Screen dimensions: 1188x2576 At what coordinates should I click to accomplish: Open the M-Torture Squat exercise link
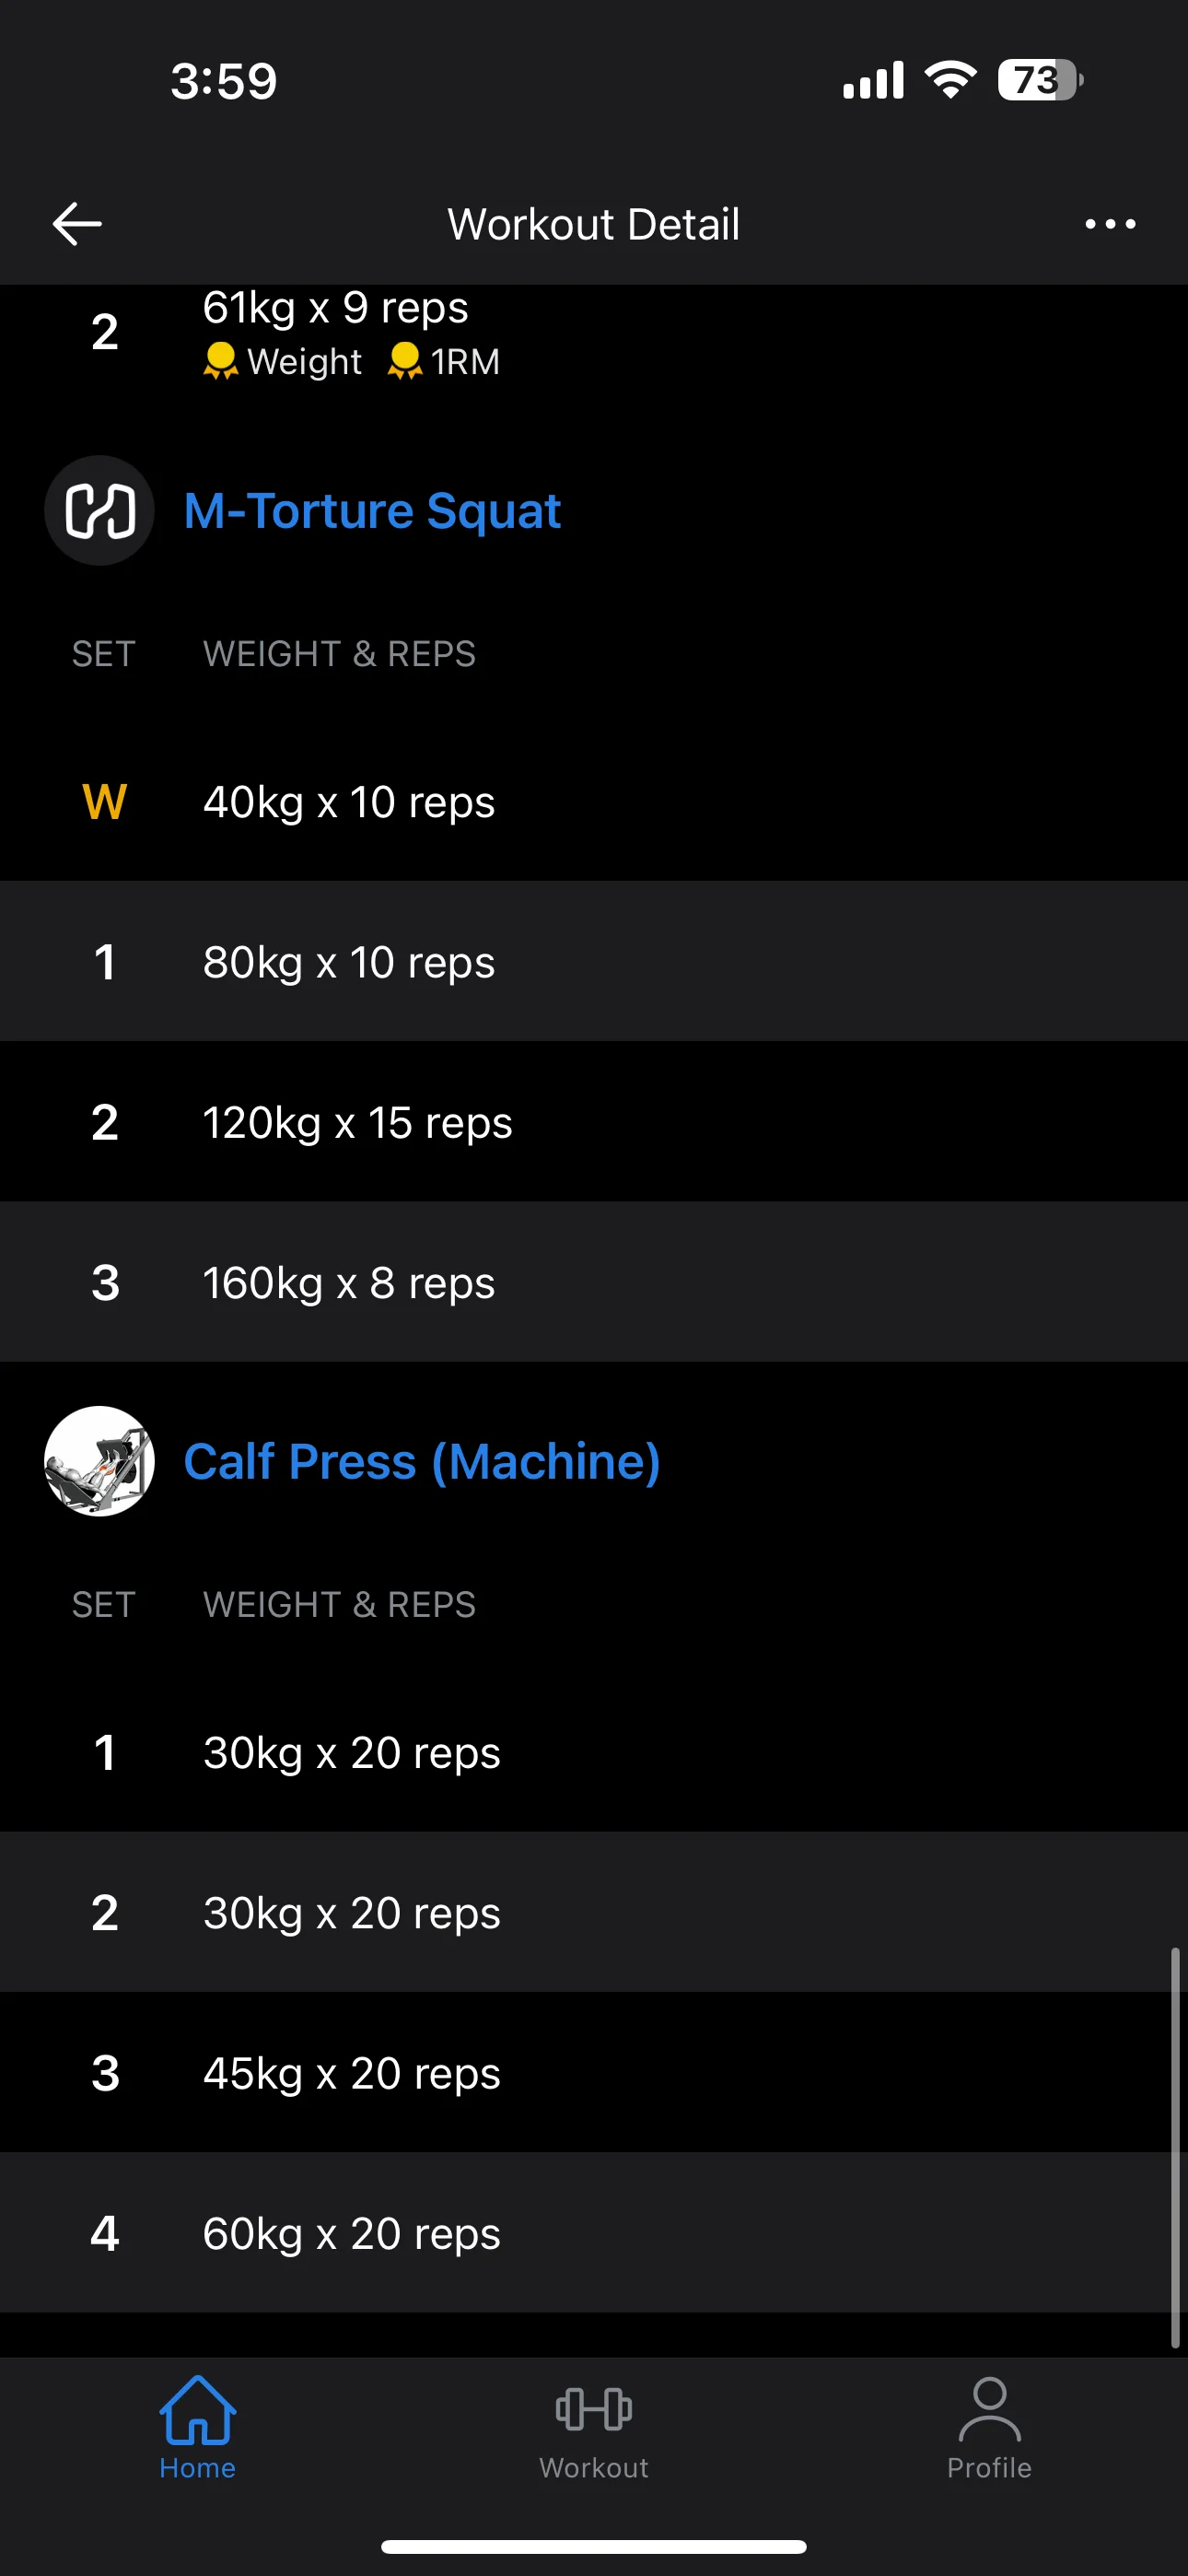coord(372,511)
